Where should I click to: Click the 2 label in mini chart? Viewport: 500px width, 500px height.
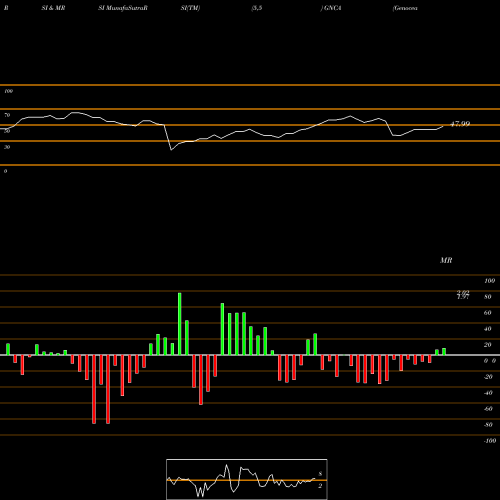pos(320,486)
